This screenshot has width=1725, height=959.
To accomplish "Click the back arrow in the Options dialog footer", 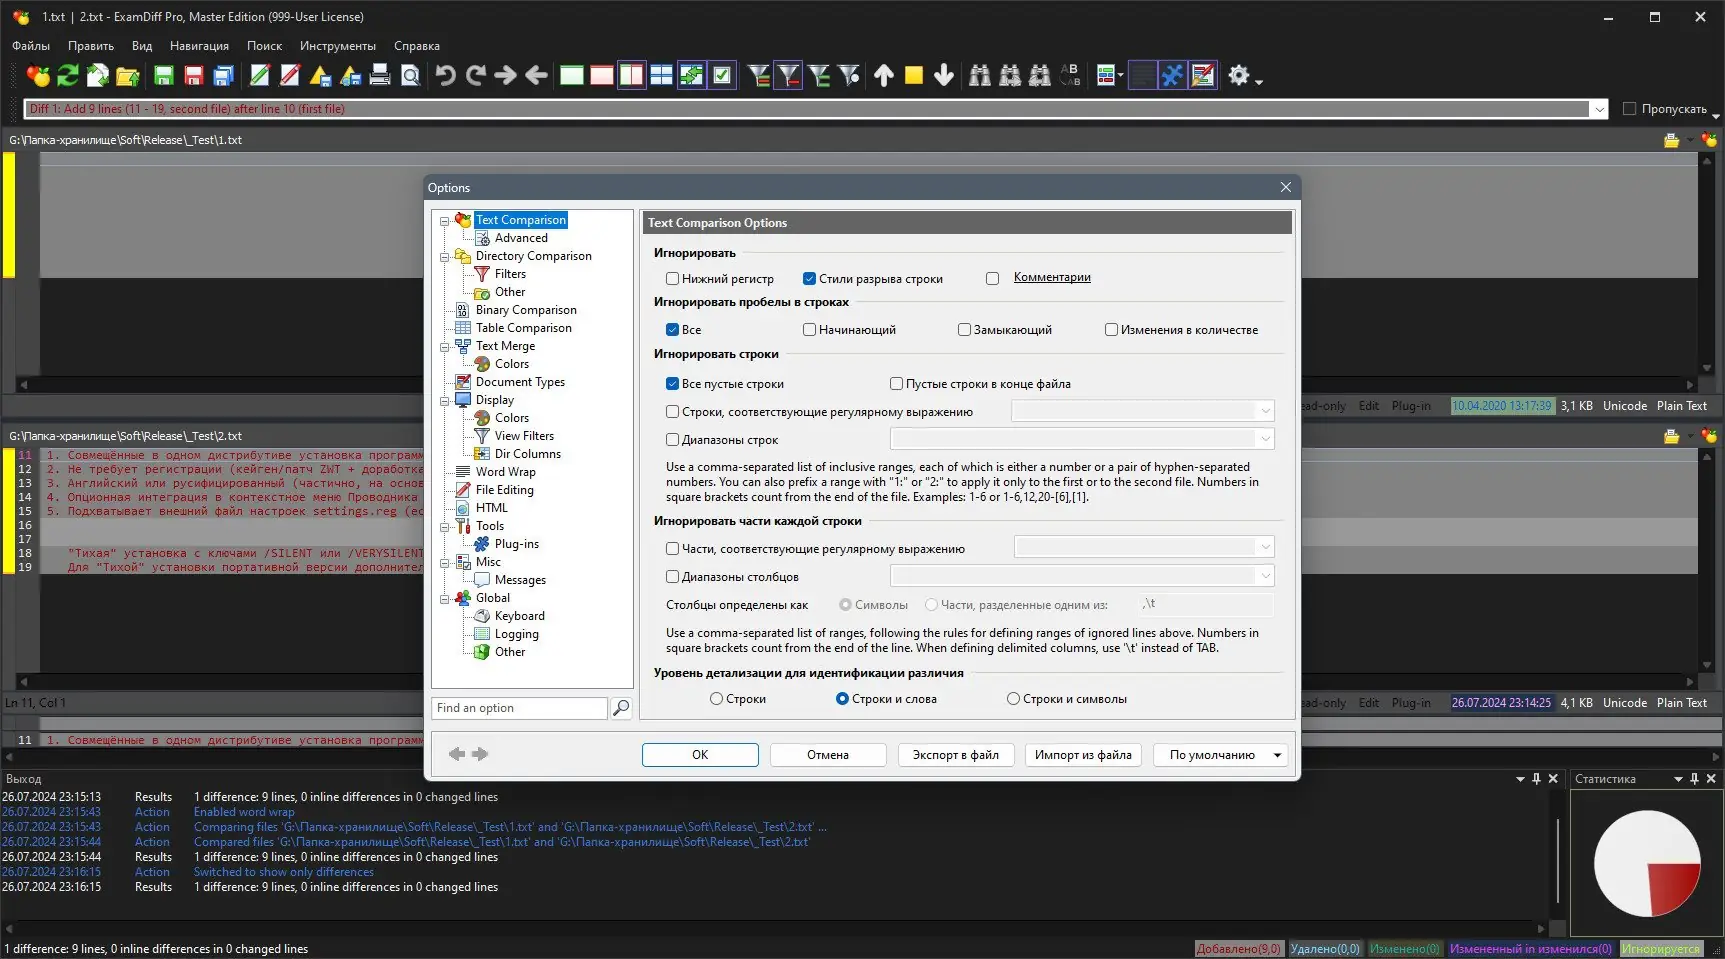I will (457, 754).
